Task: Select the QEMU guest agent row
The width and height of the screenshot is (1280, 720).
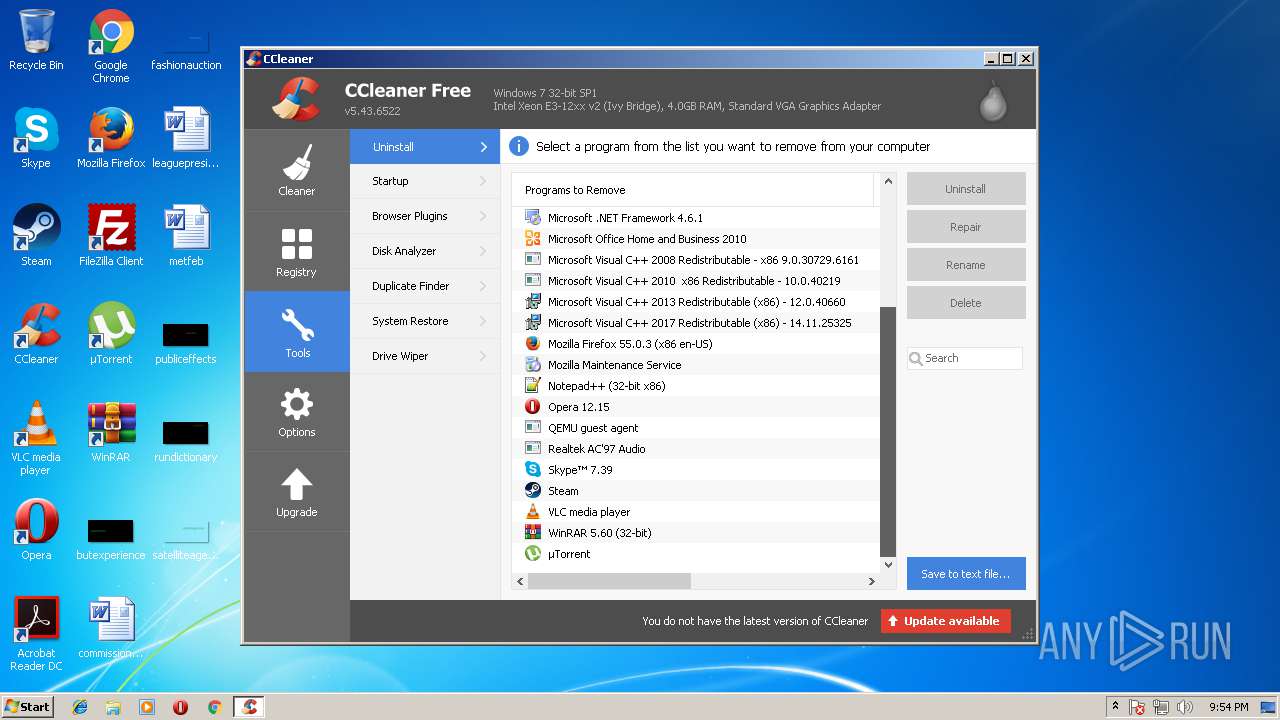Action: pos(696,427)
